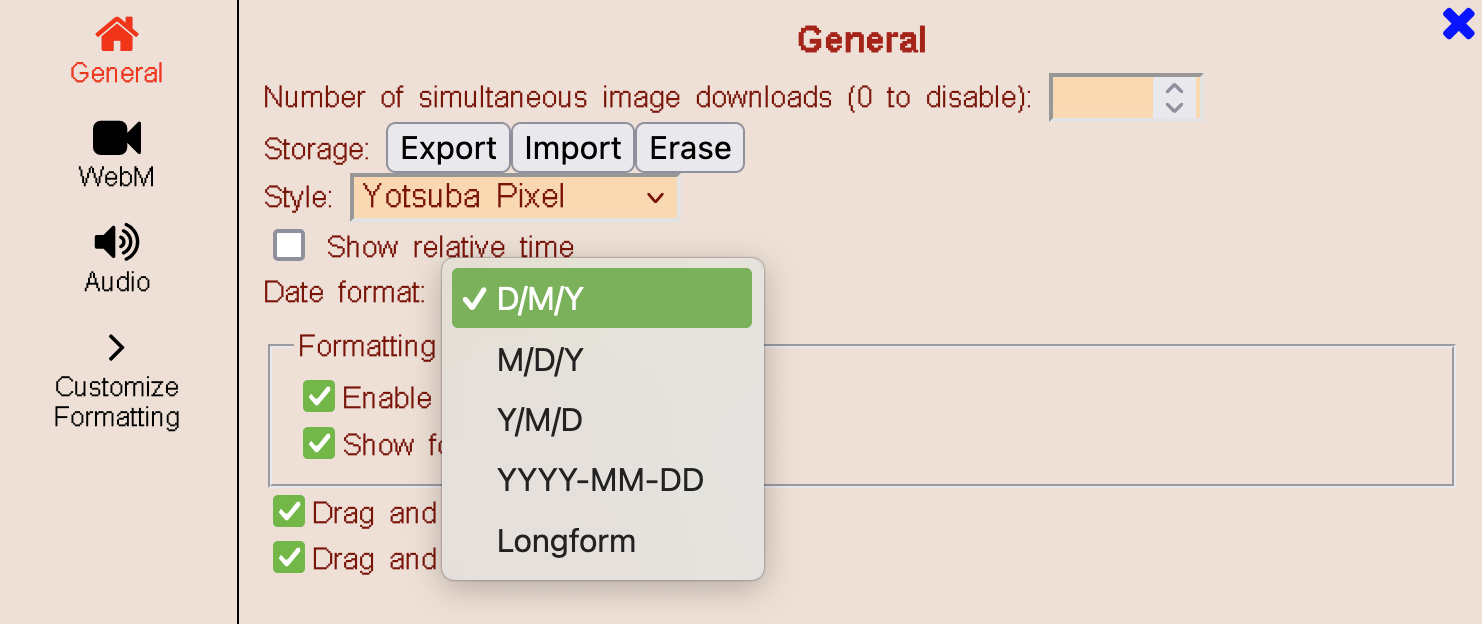Select M/D/Y date format option

540,361
